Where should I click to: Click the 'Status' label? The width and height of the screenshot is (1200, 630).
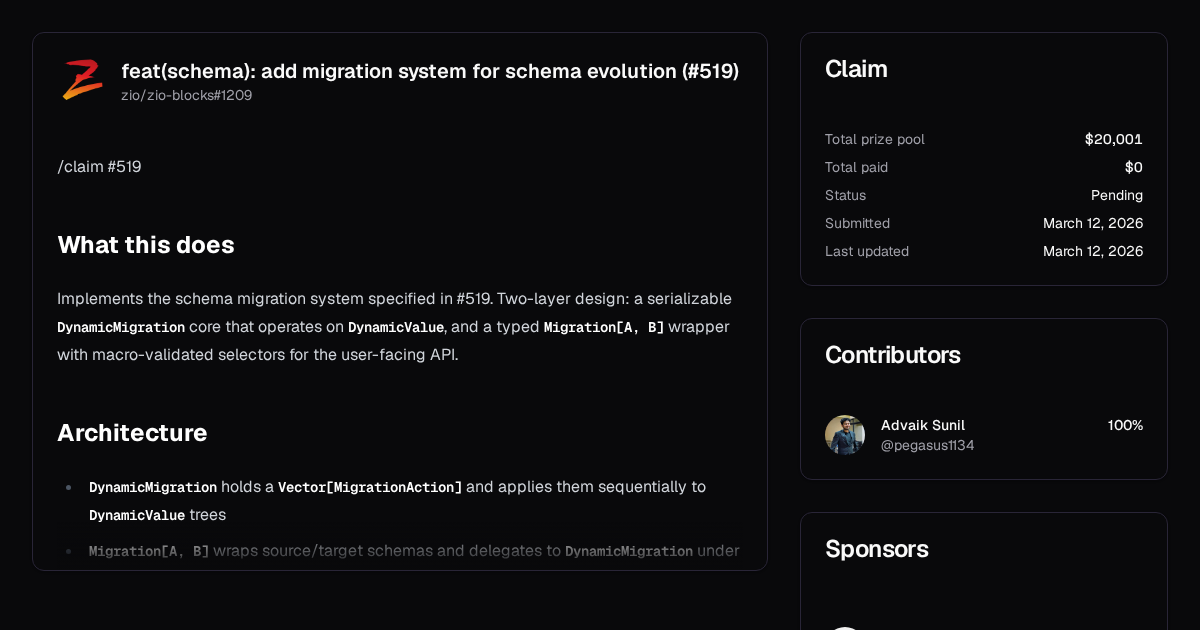point(846,195)
